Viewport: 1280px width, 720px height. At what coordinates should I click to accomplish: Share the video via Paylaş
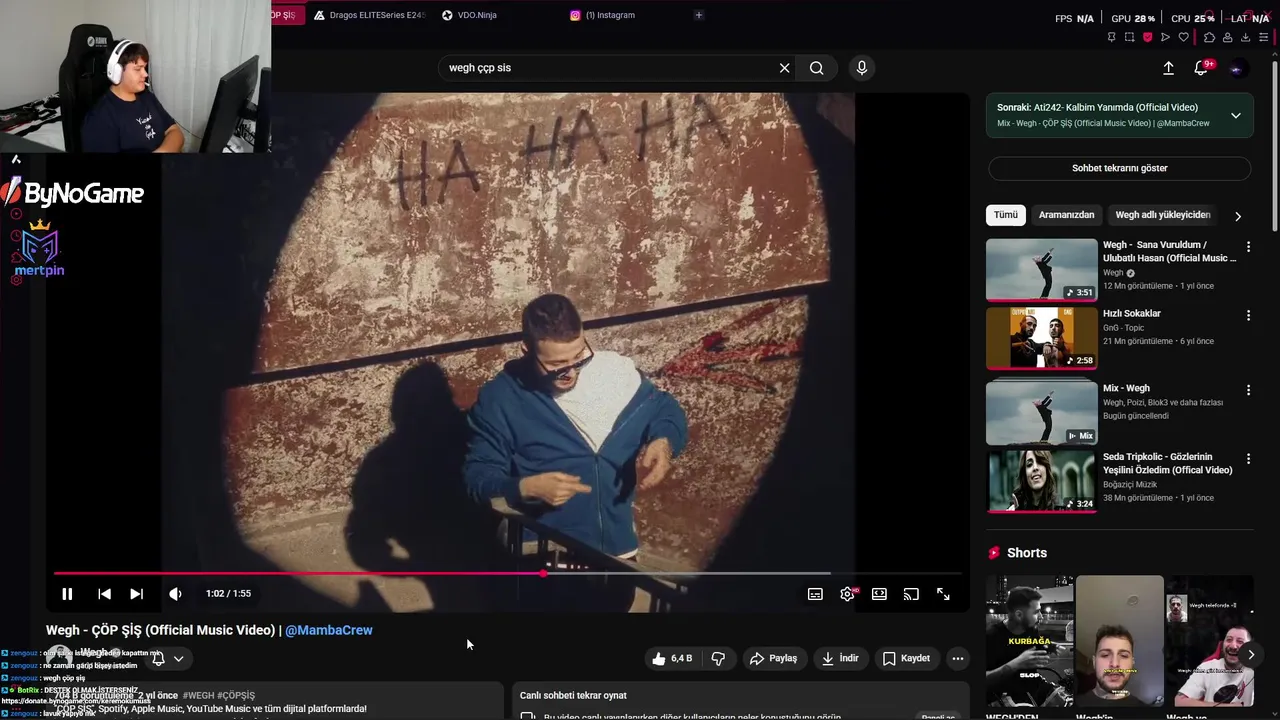click(x=773, y=658)
